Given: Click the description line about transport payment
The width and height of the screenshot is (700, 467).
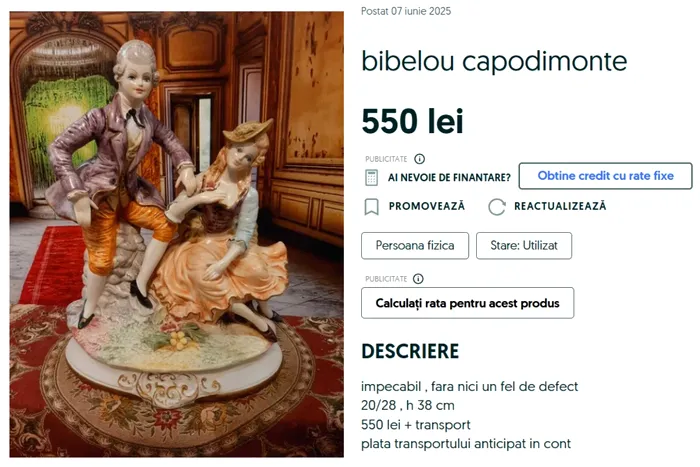Looking at the screenshot, I should pos(466,444).
